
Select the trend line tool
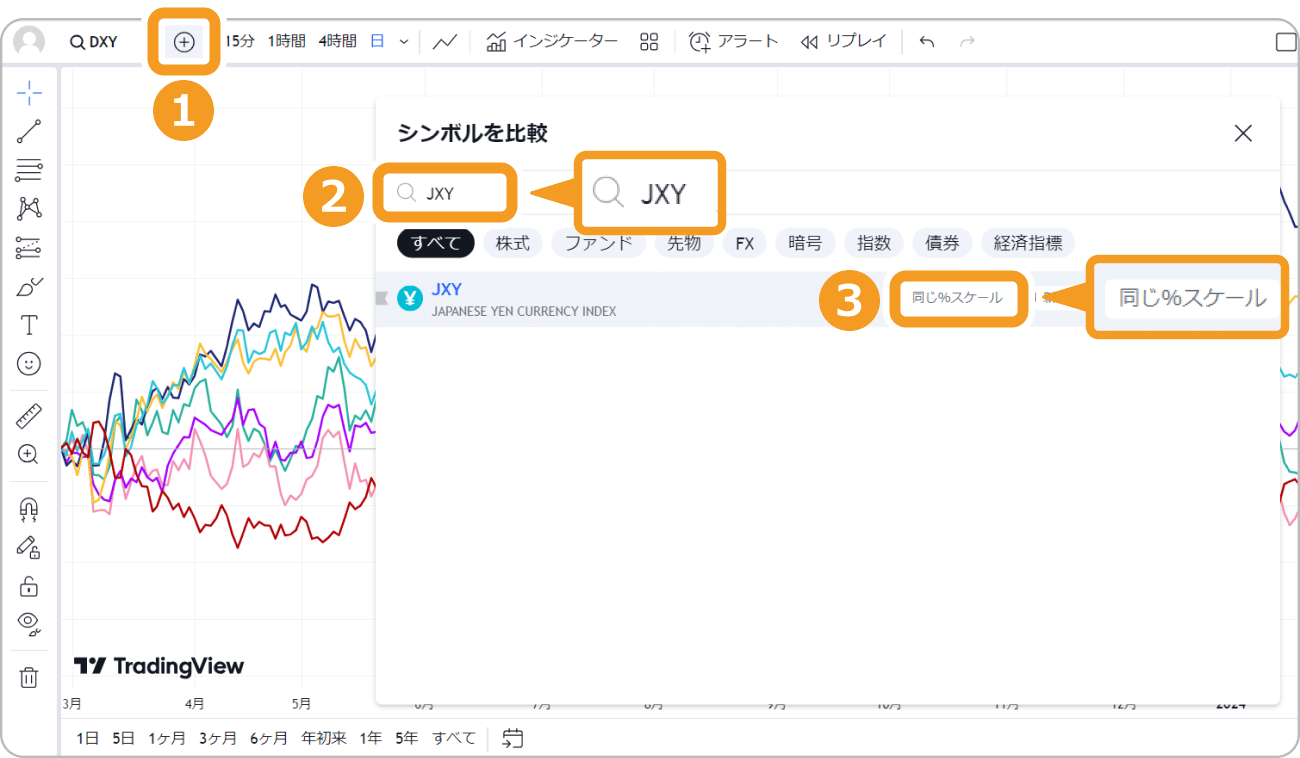[x=29, y=131]
